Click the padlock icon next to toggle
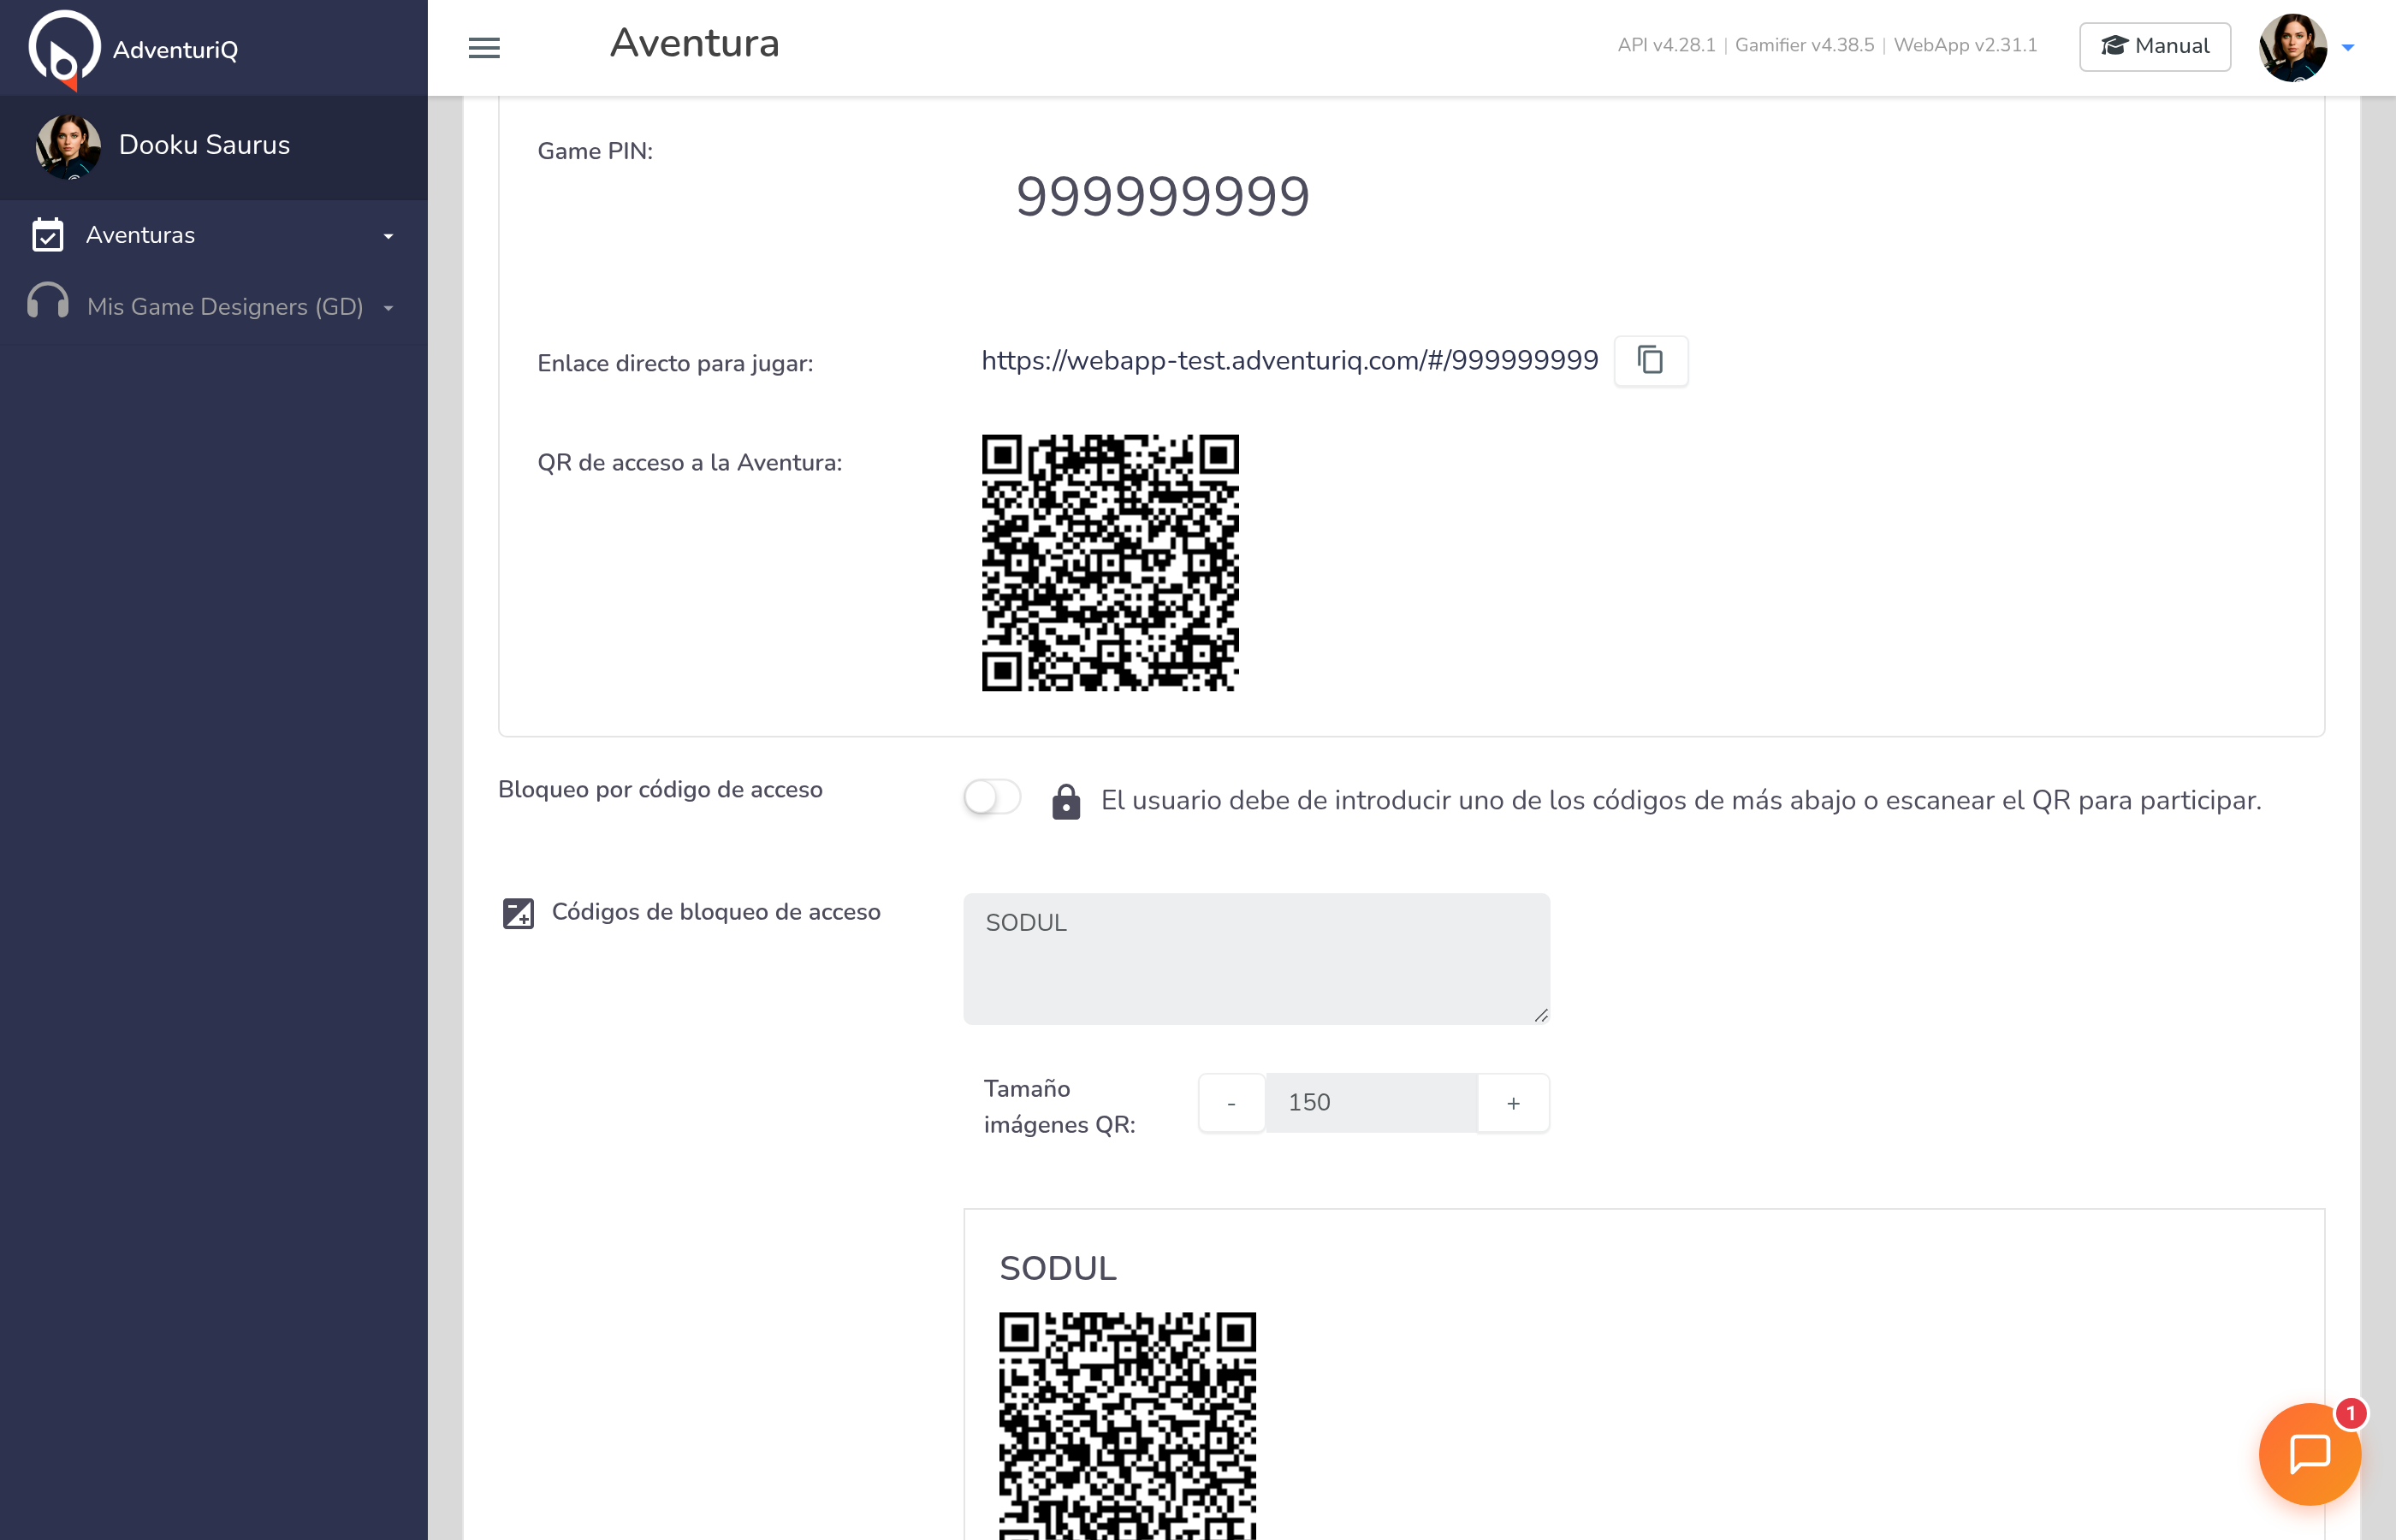Viewport: 2396px width, 1540px height. (1066, 801)
